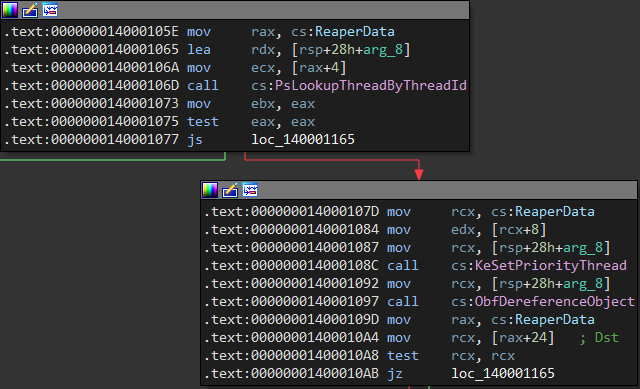Click the PsLookupThreadByThreadId function name
640x389 pixels.
point(371,86)
